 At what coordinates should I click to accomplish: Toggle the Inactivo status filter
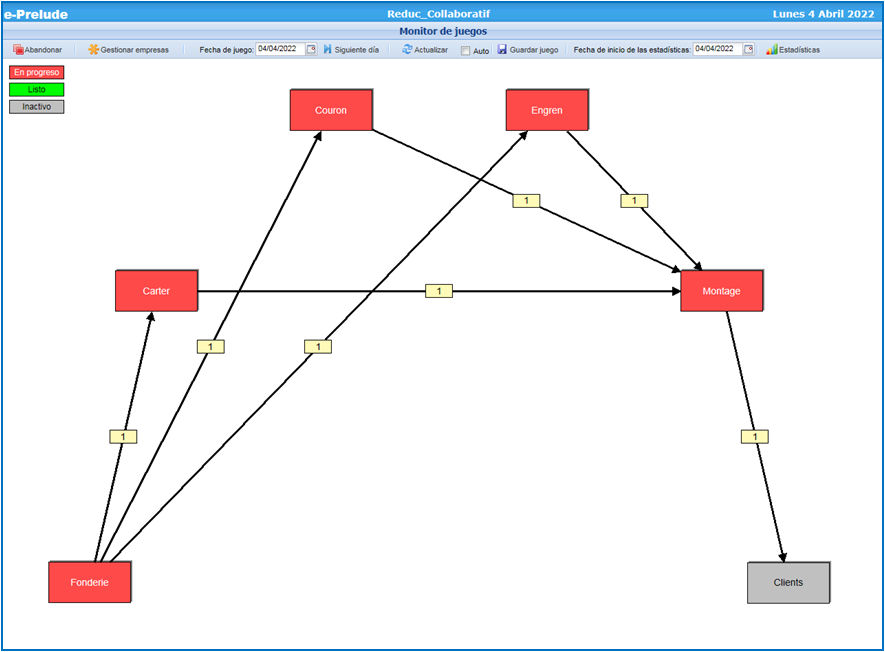(x=37, y=106)
